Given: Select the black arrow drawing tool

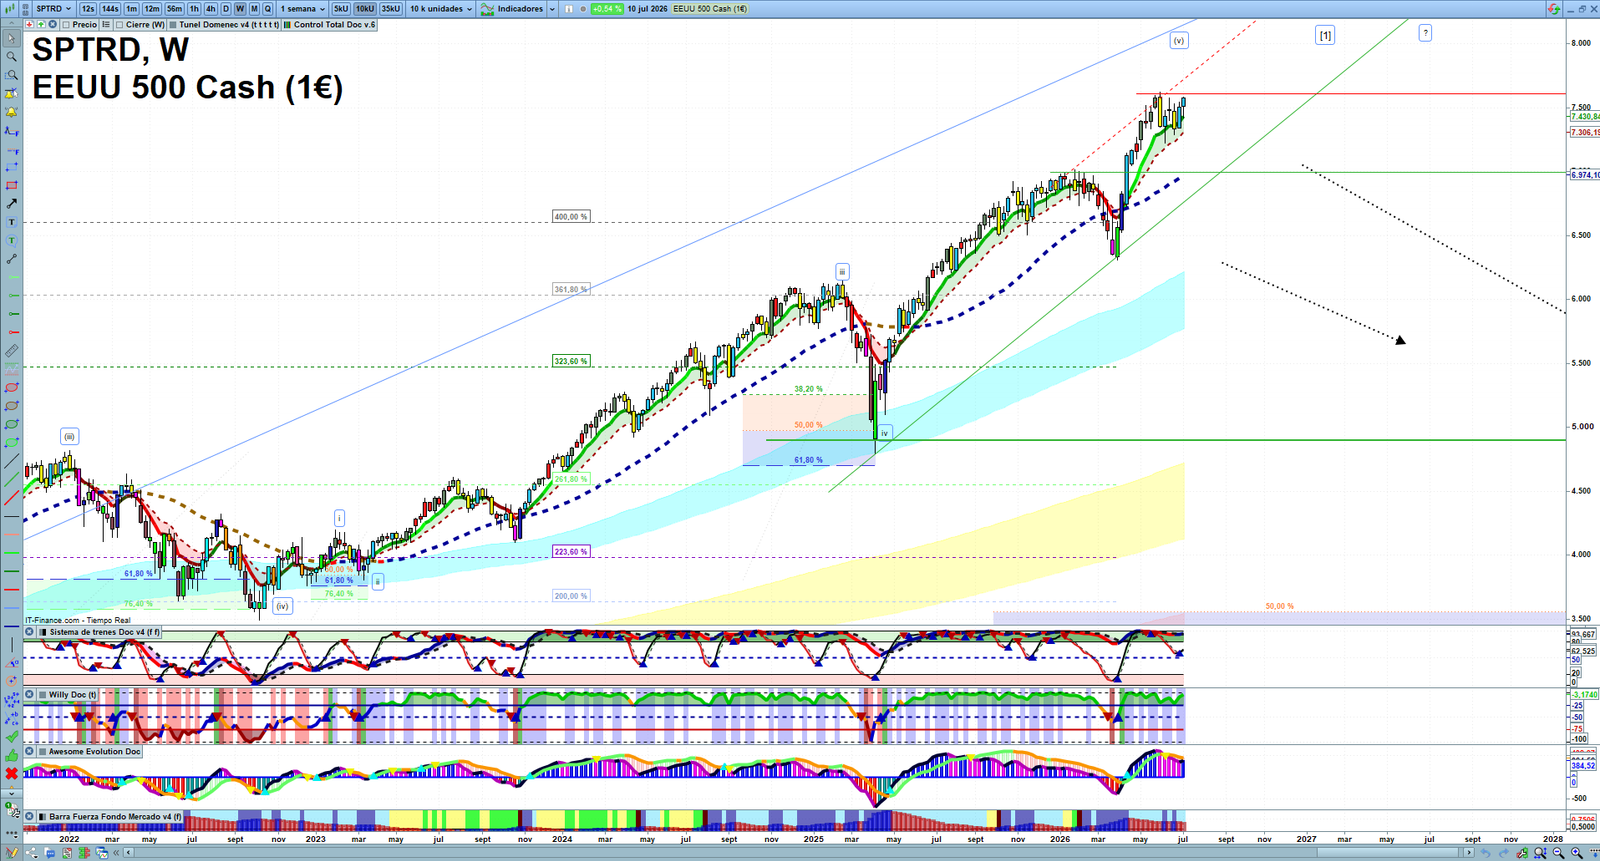Looking at the screenshot, I should pyautogui.click(x=11, y=203).
